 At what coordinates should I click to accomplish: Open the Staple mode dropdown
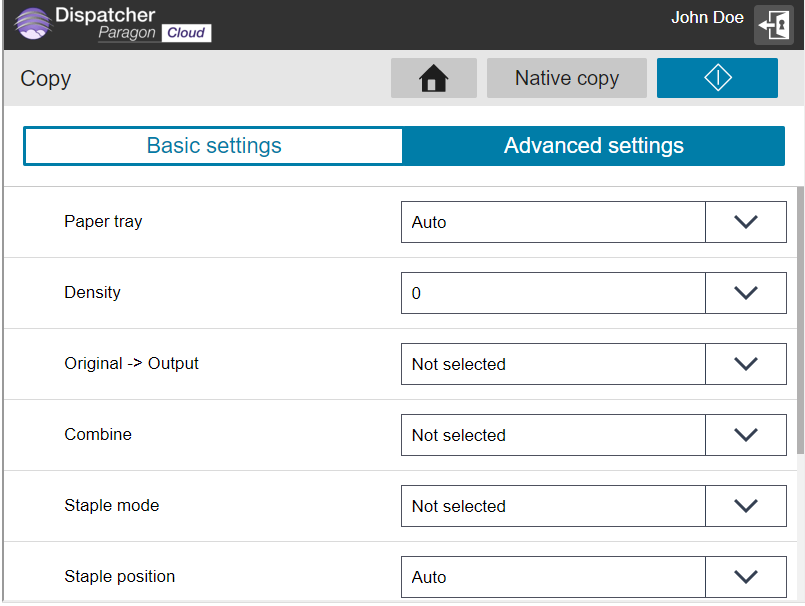[746, 505]
